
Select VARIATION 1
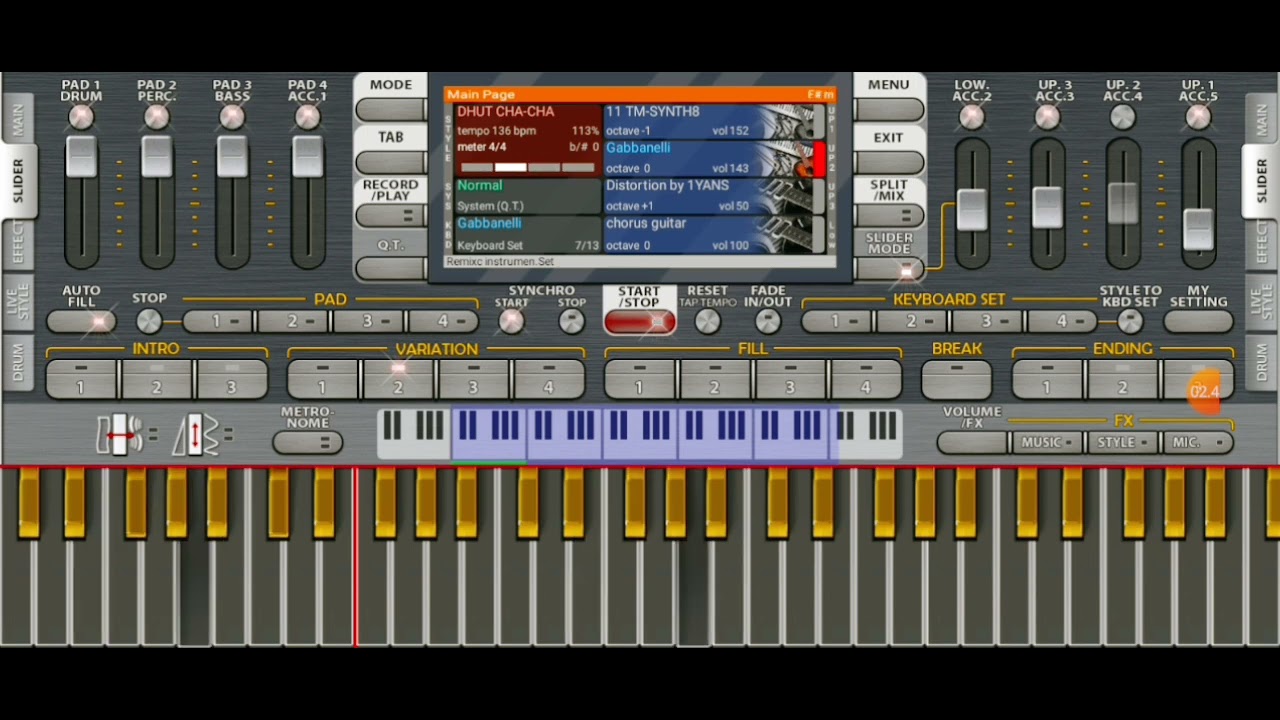(322, 380)
